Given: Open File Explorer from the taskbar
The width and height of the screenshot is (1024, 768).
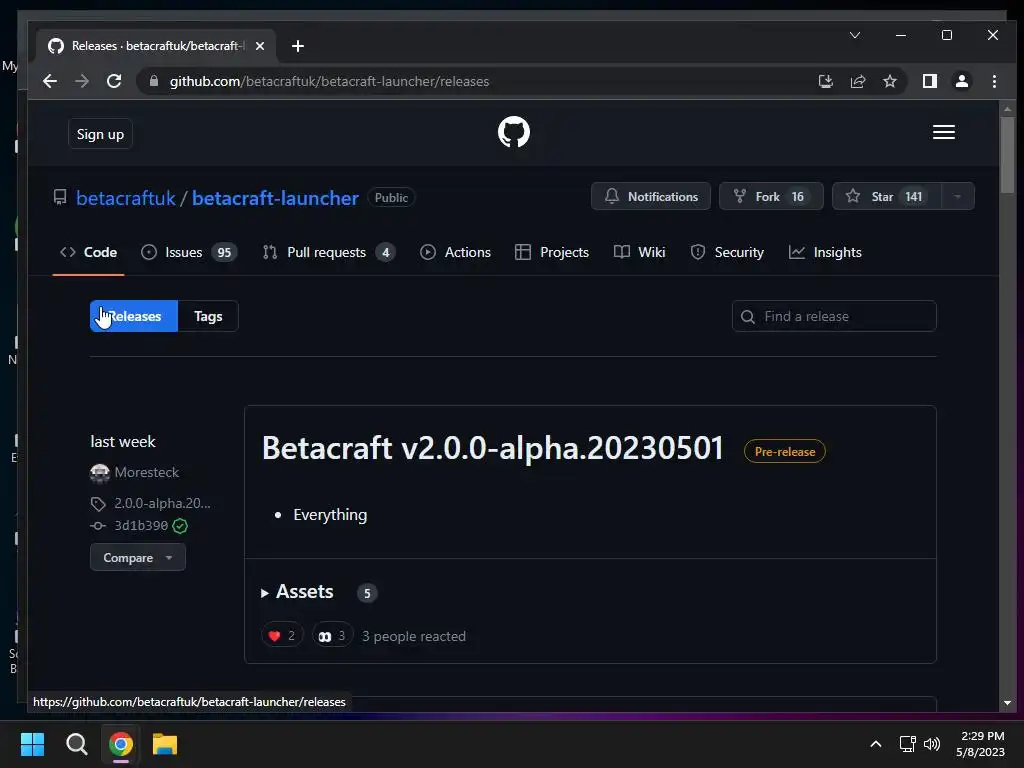Looking at the screenshot, I should click(x=165, y=744).
